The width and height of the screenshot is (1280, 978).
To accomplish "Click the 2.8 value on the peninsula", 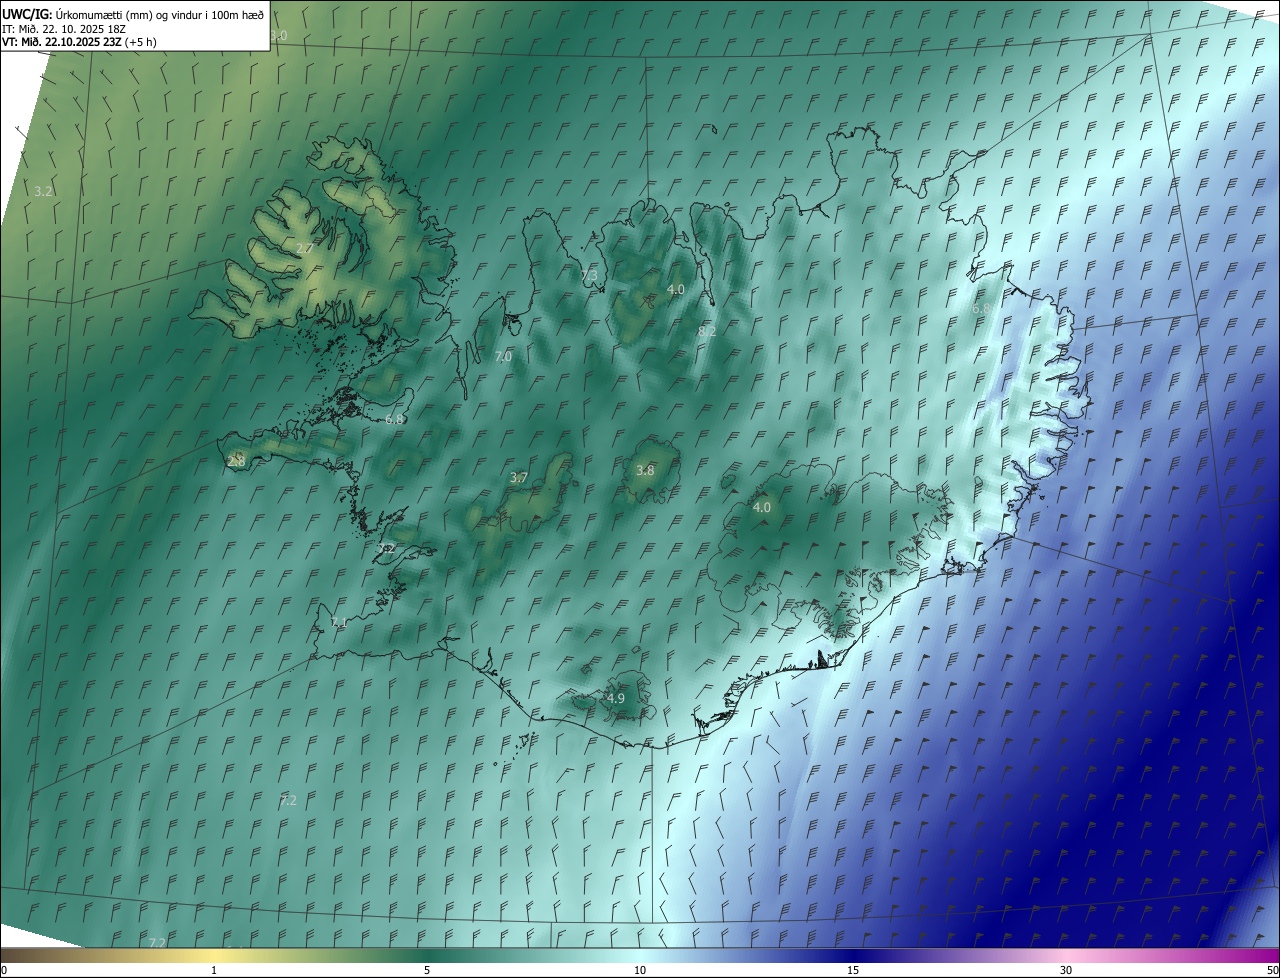I will (x=236, y=461).
